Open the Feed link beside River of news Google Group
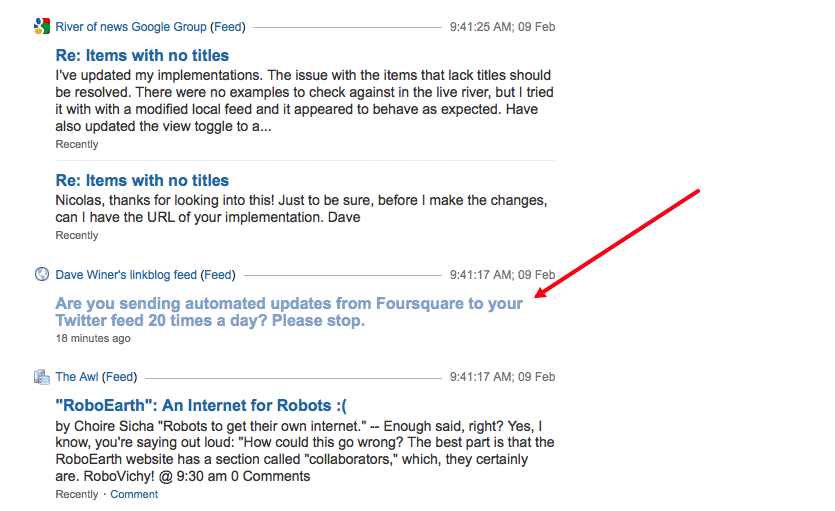 point(227,27)
